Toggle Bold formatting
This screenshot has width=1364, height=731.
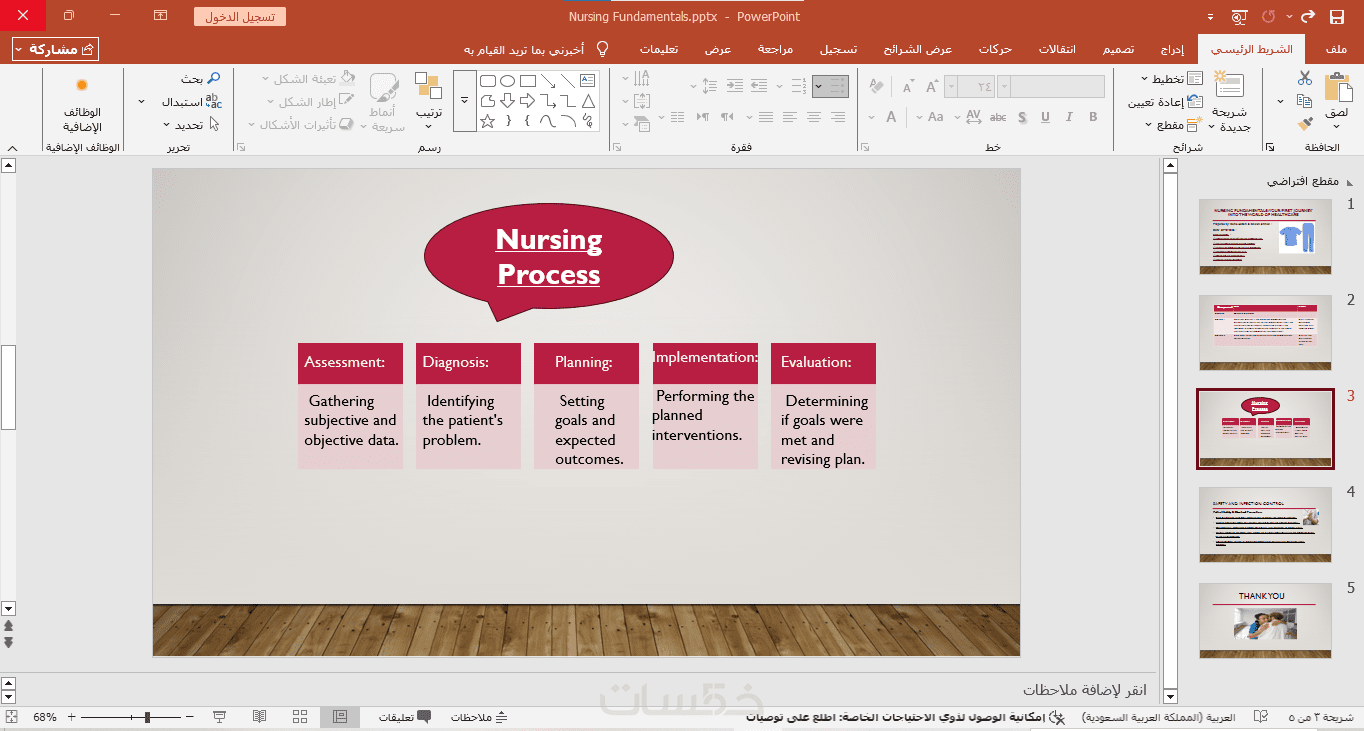1093,117
